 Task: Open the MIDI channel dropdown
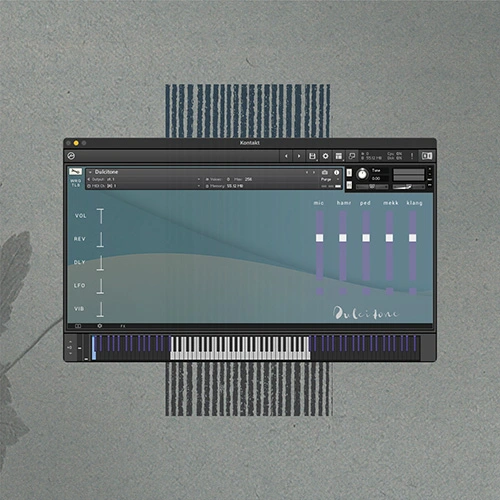tap(144, 186)
